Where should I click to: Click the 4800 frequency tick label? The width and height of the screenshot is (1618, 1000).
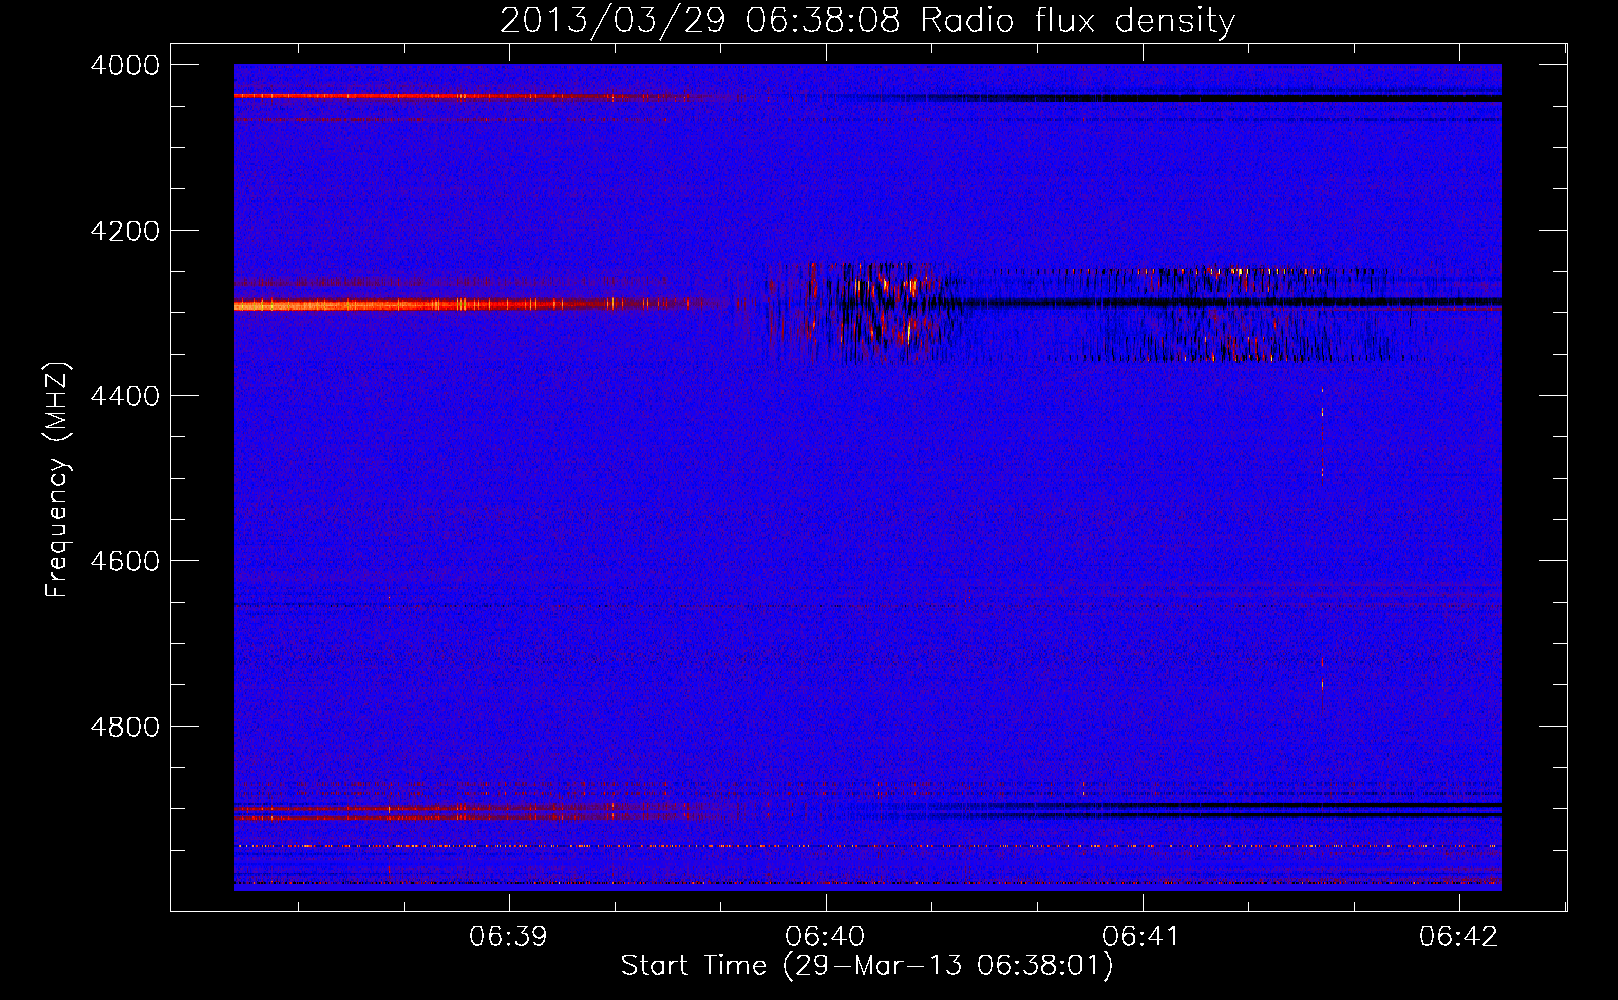click(125, 726)
